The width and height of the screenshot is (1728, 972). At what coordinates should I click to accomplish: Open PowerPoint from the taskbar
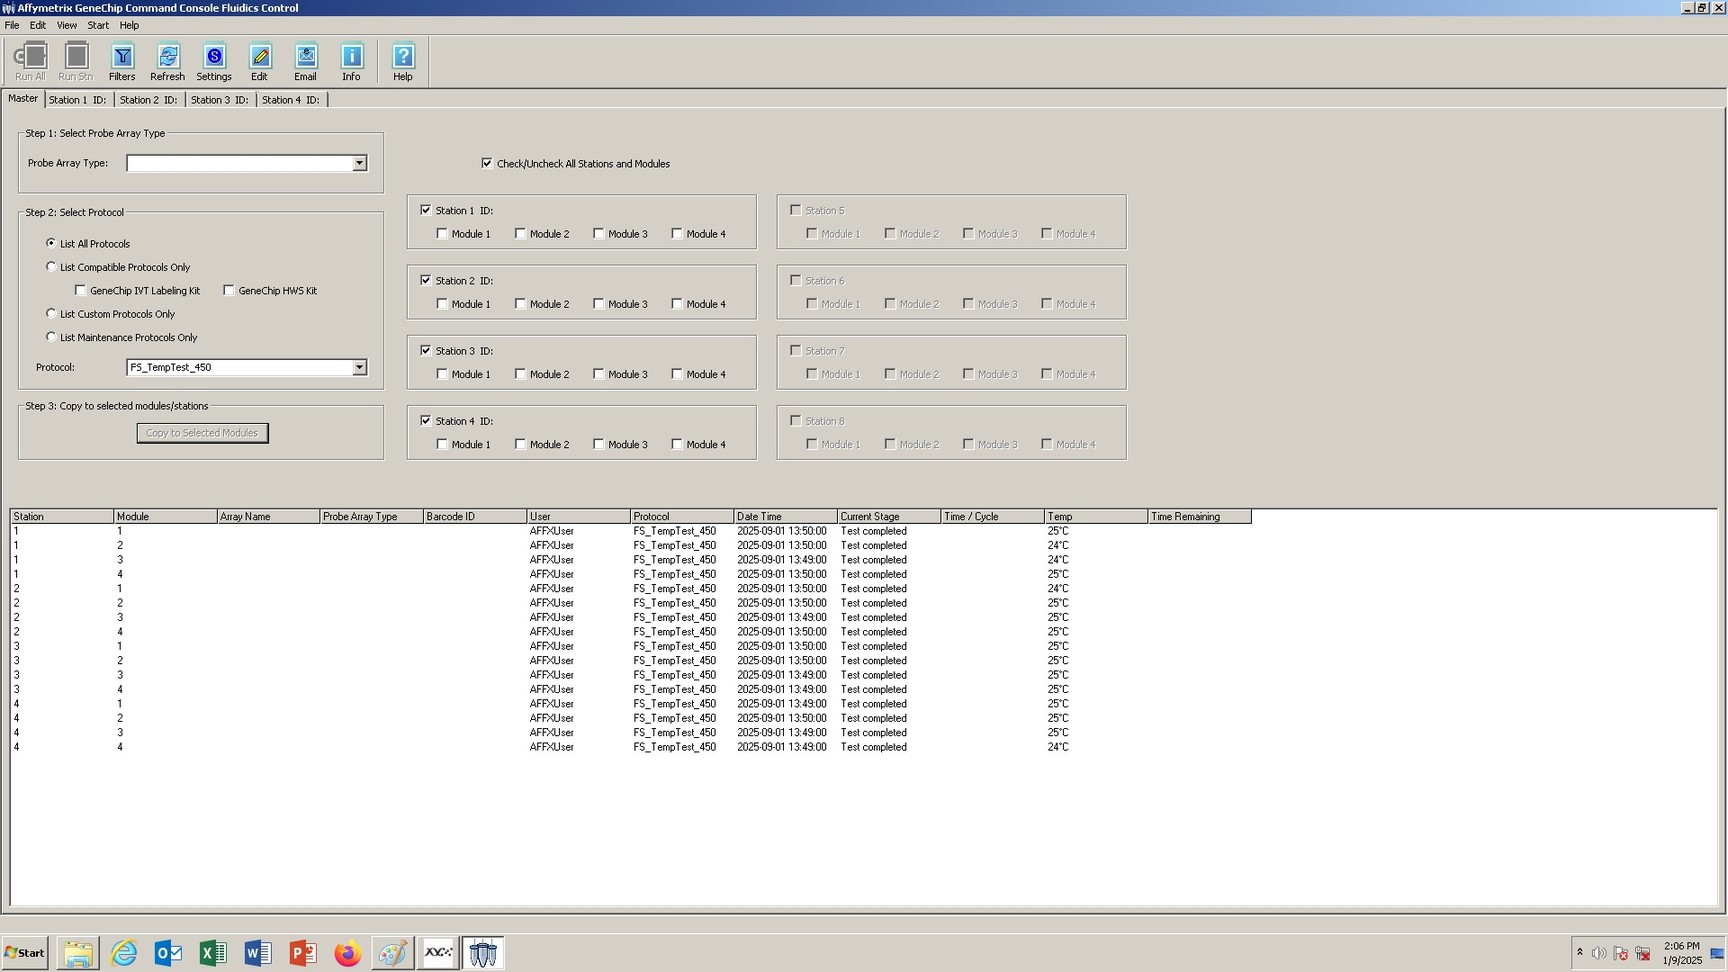pos(303,953)
